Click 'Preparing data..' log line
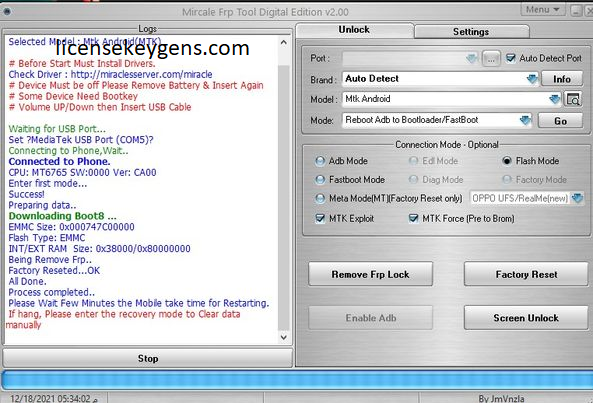 coord(42,205)
